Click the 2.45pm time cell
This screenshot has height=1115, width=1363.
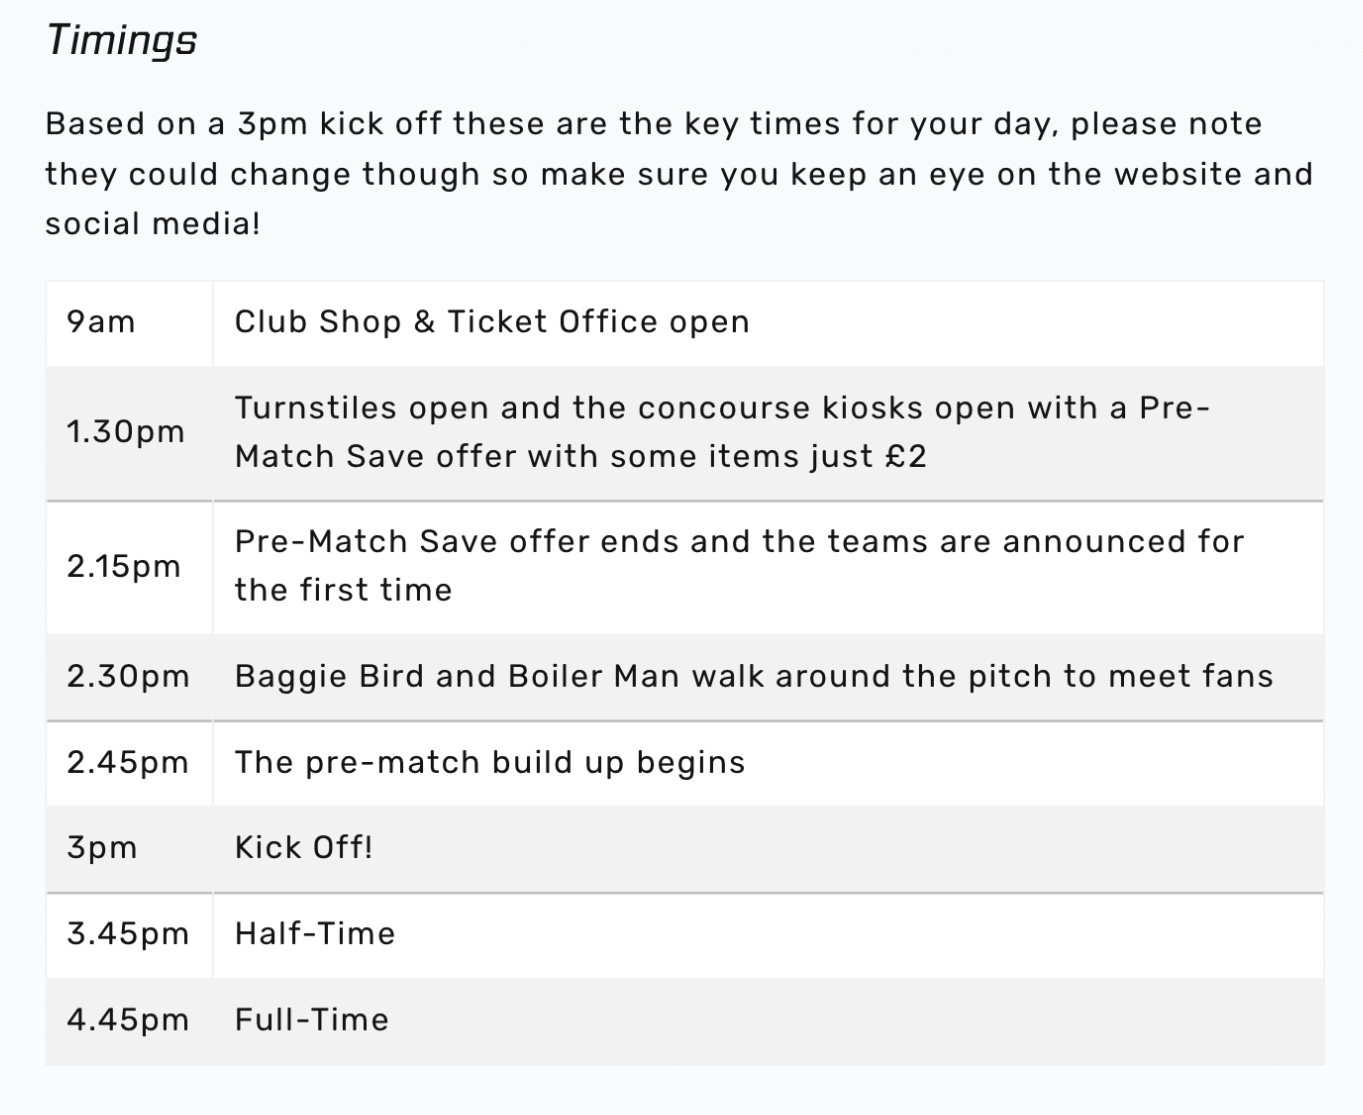128,762
